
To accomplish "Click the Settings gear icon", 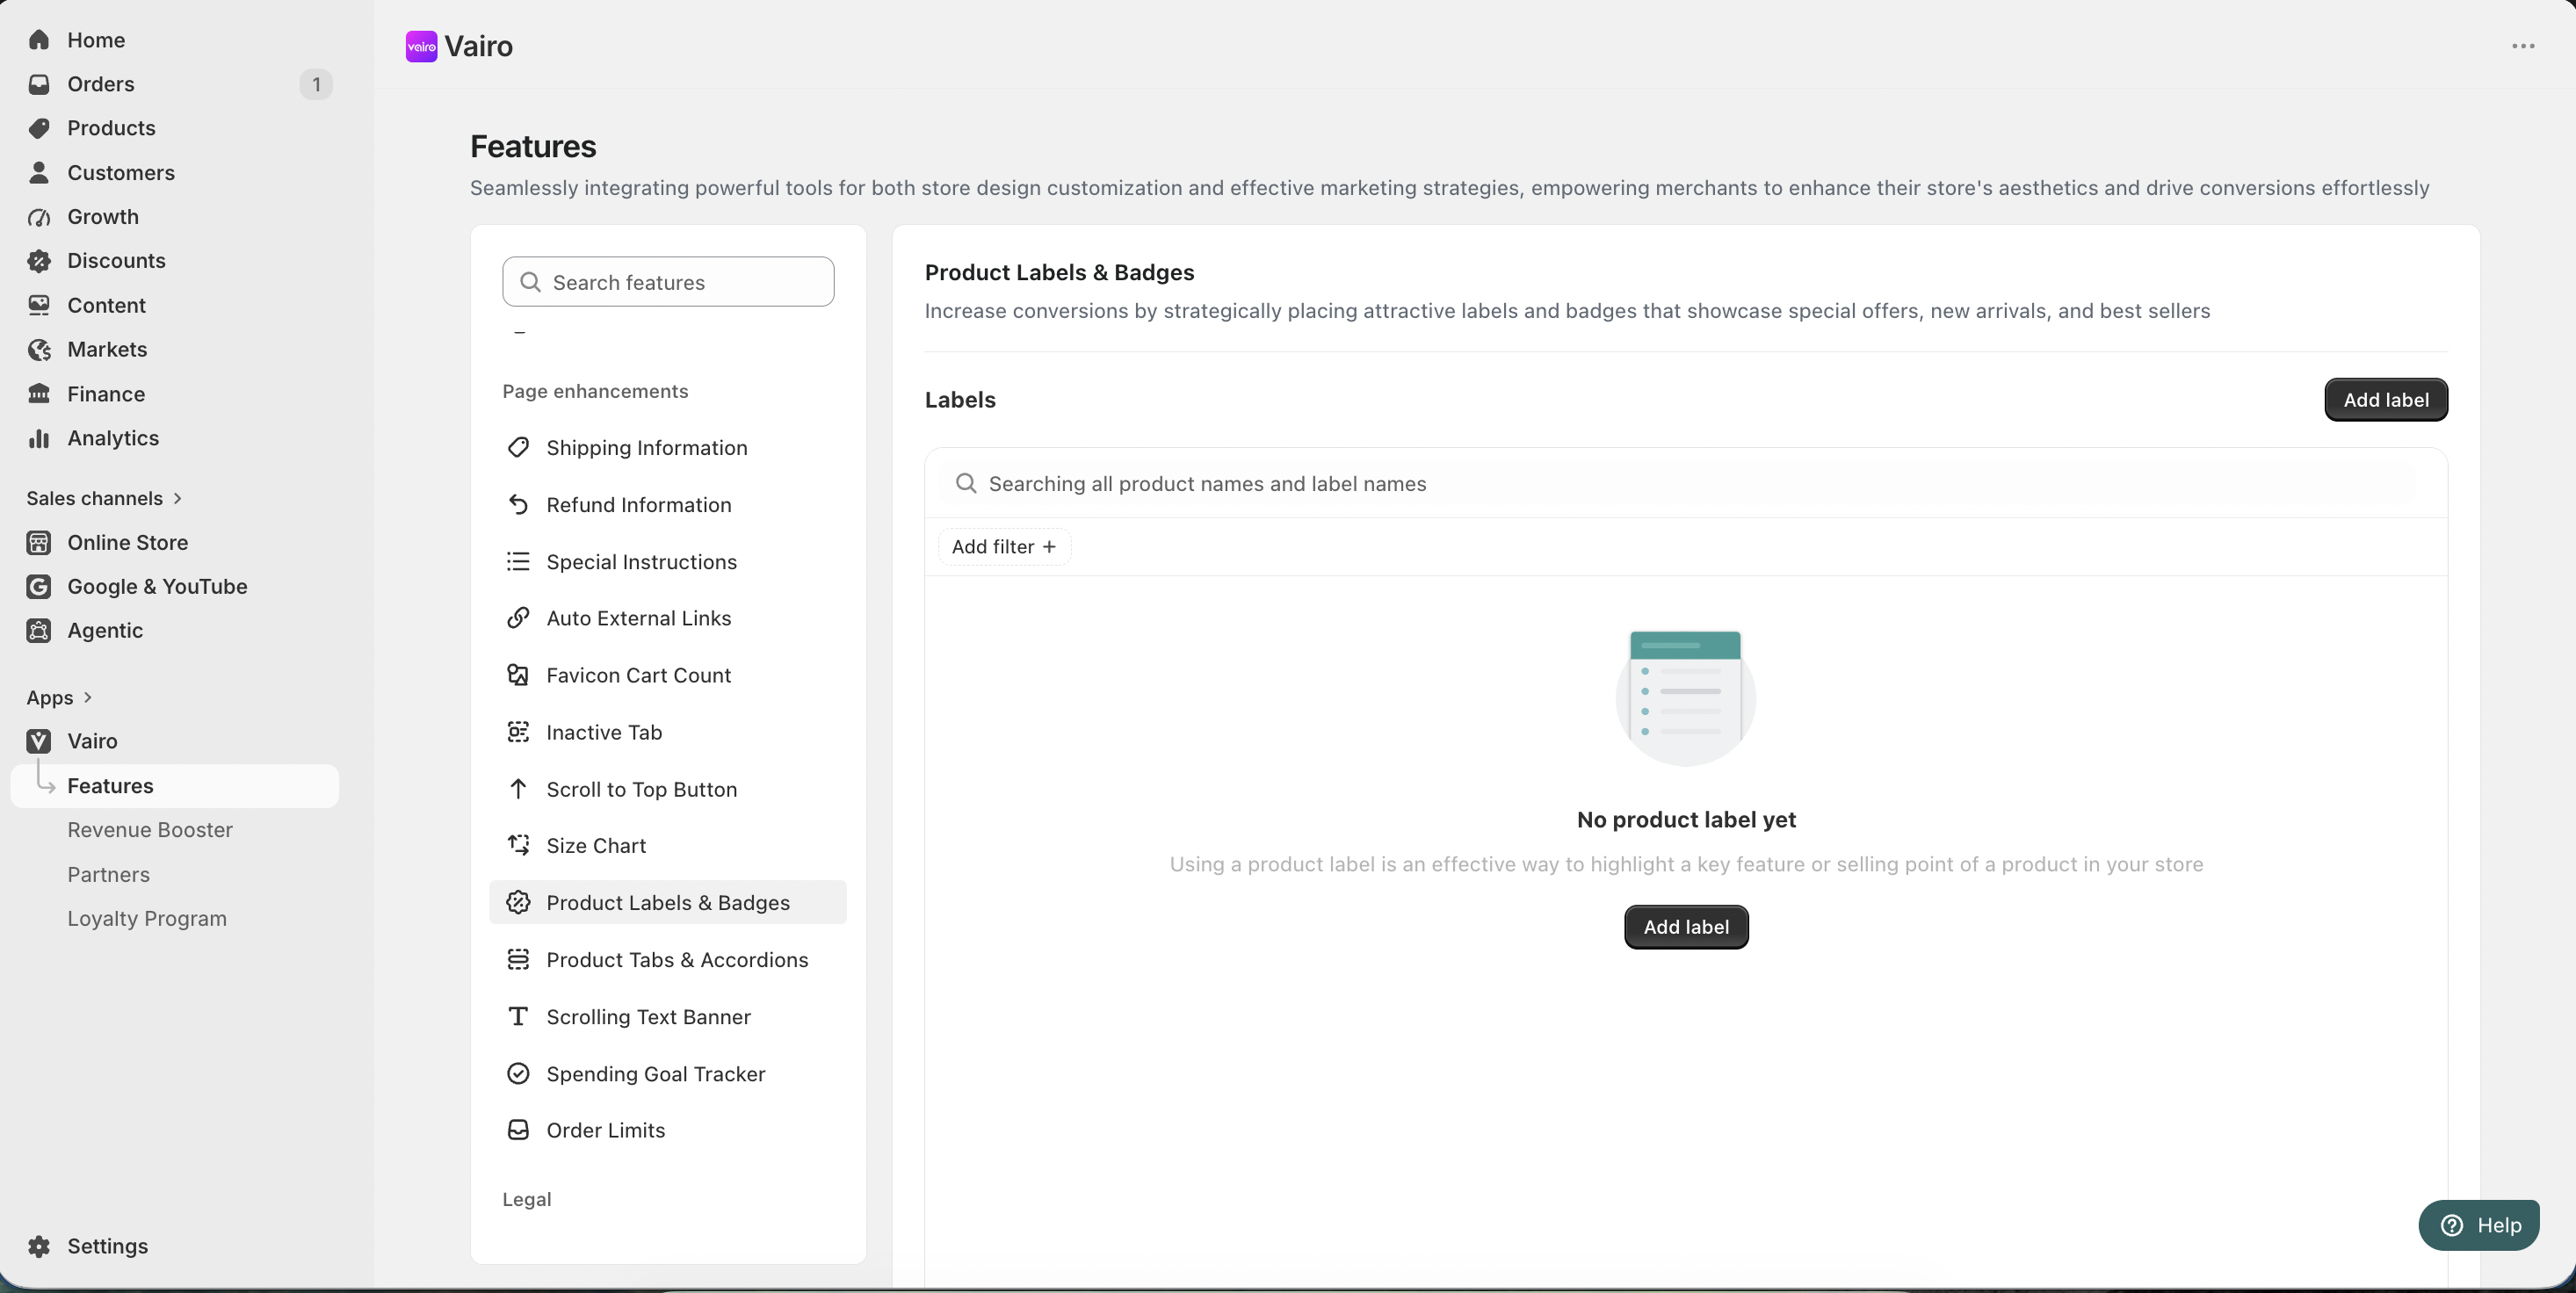I will pyautogui.click(x=39, y=1246).
